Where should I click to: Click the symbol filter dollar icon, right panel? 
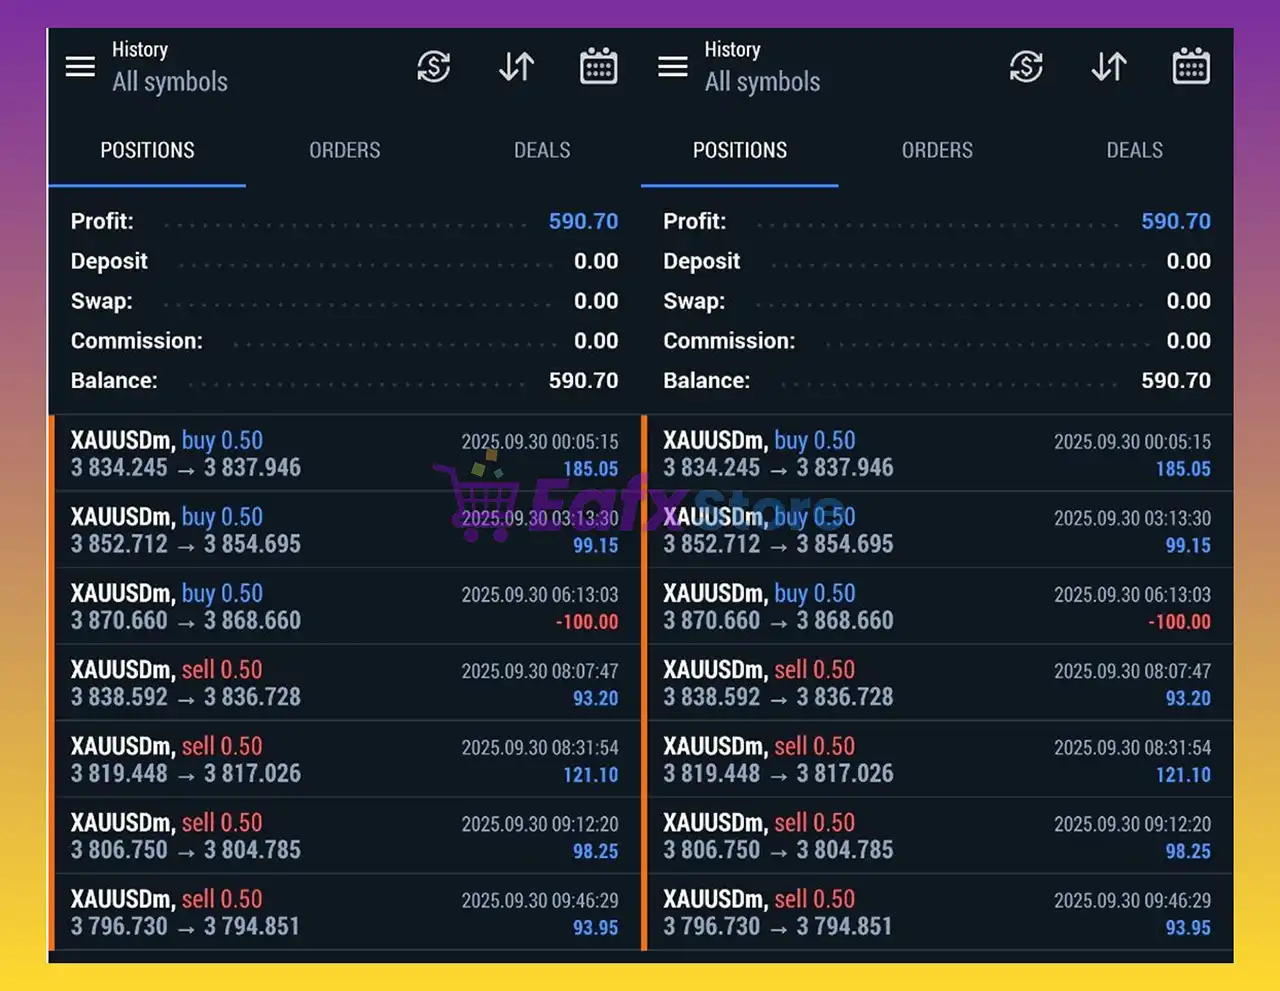pos(1026,67)
